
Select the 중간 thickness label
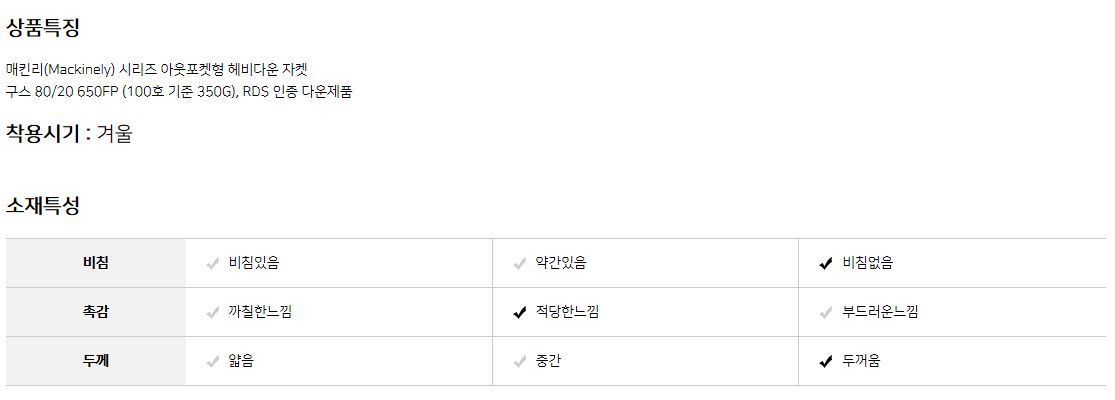[548, 361]
